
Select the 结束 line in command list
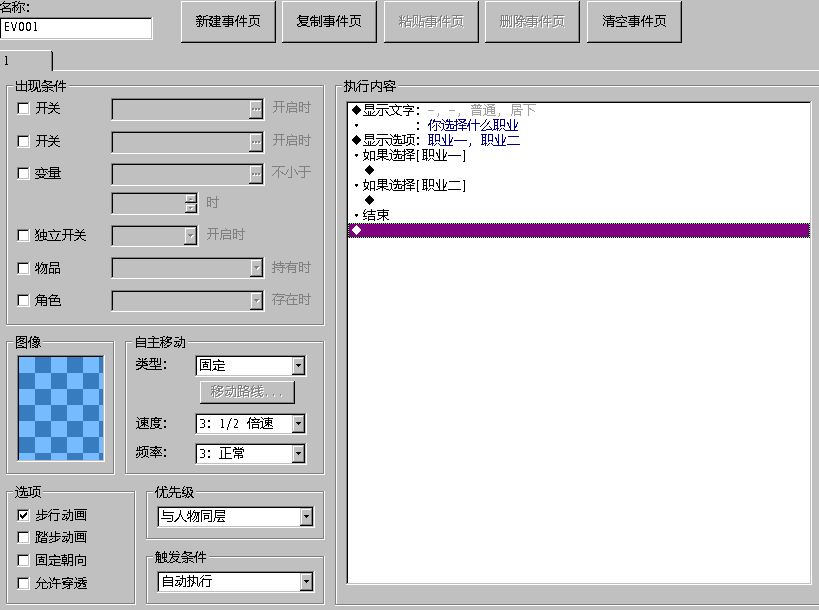[x=579, y=215]
